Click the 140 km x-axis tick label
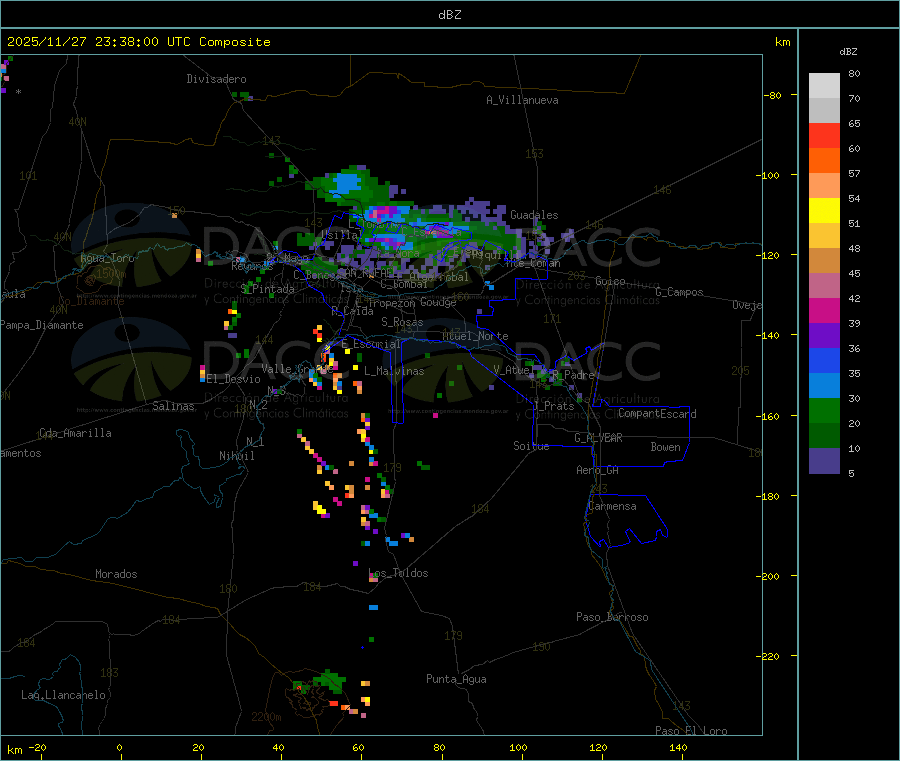The width and height of the screenshot is (900, 761). pyautogui.click(x=678, y=747)
